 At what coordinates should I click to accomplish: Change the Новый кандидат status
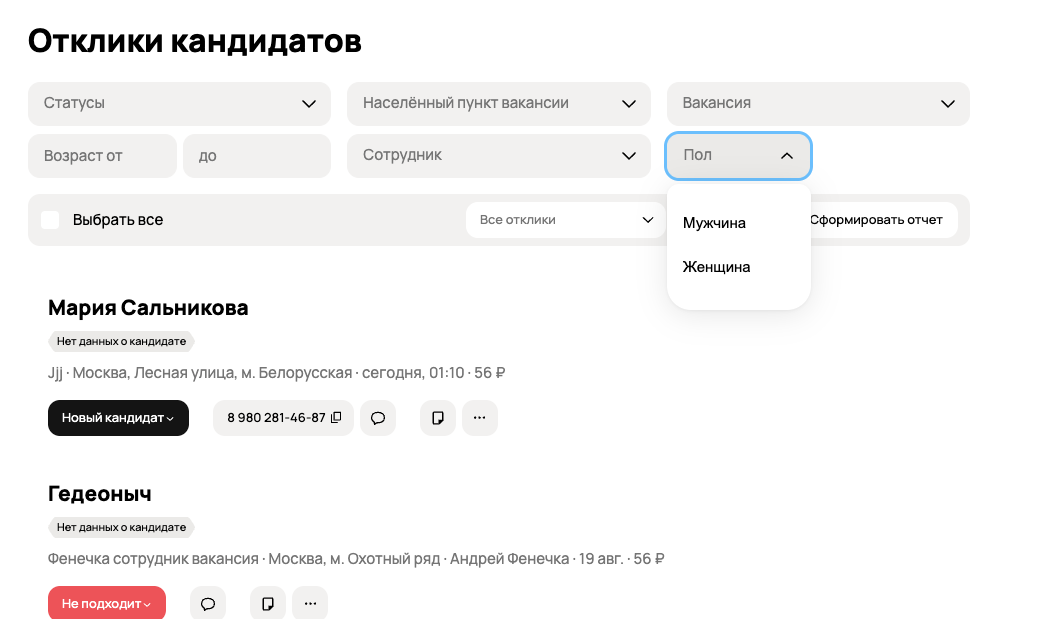pos(118,418)
